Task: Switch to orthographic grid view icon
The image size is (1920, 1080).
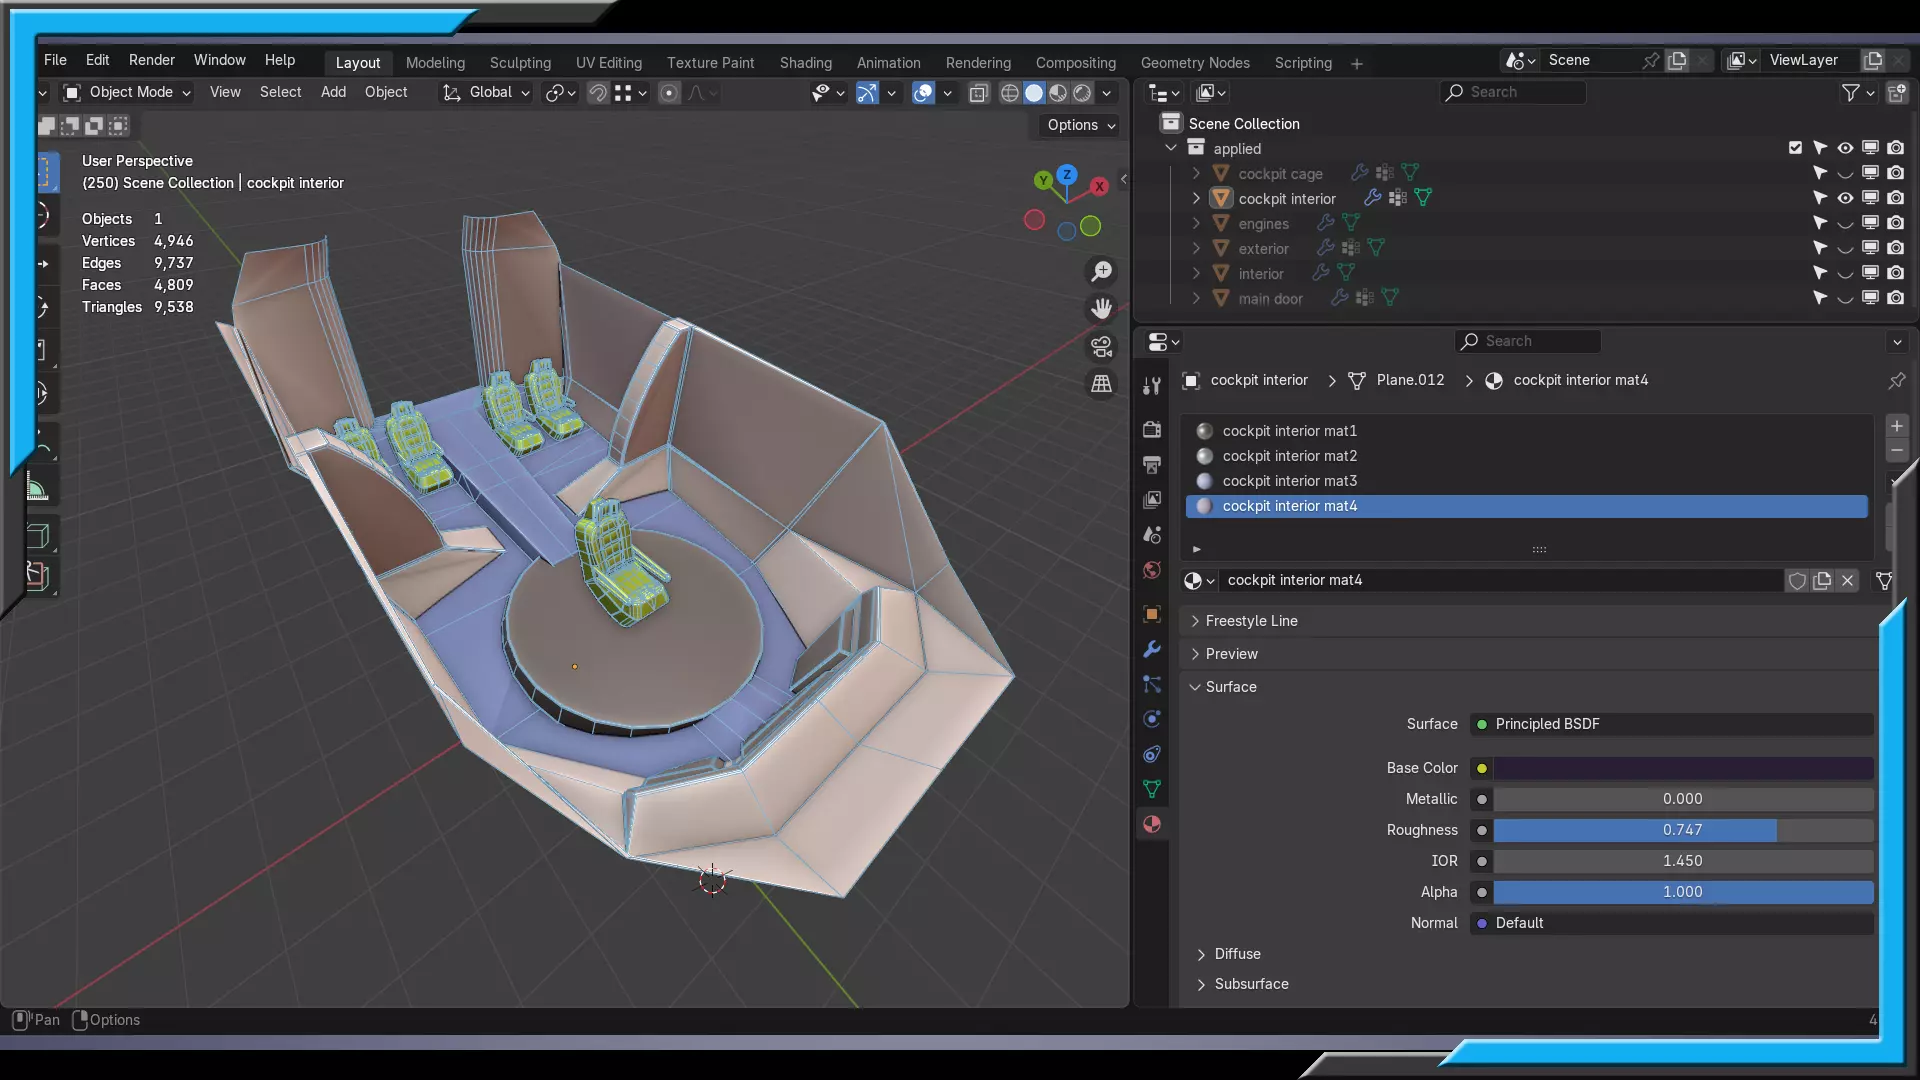Action: pos(1101,384)
